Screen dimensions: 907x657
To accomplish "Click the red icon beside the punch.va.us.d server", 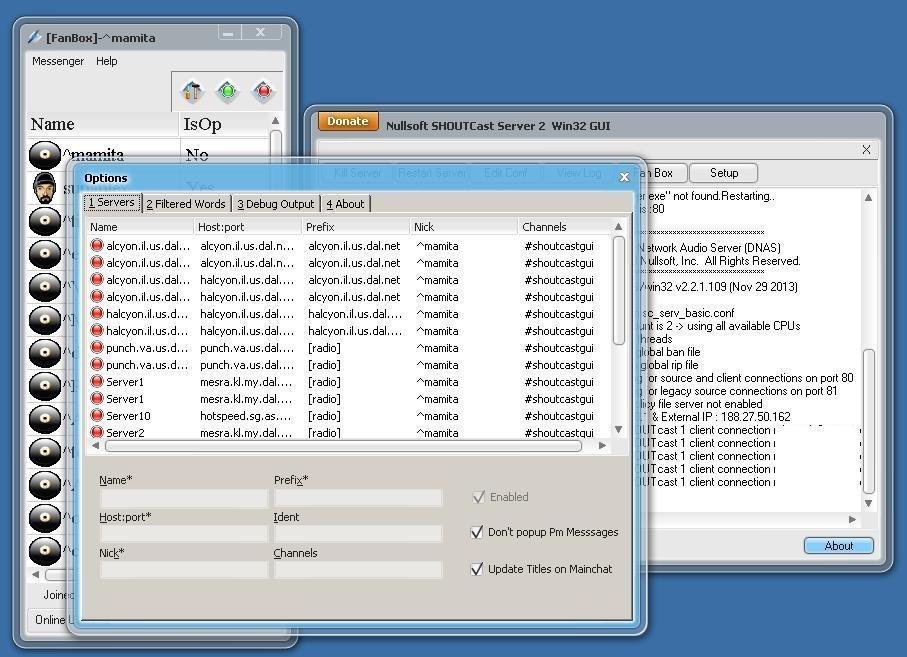I will (99, 348).
